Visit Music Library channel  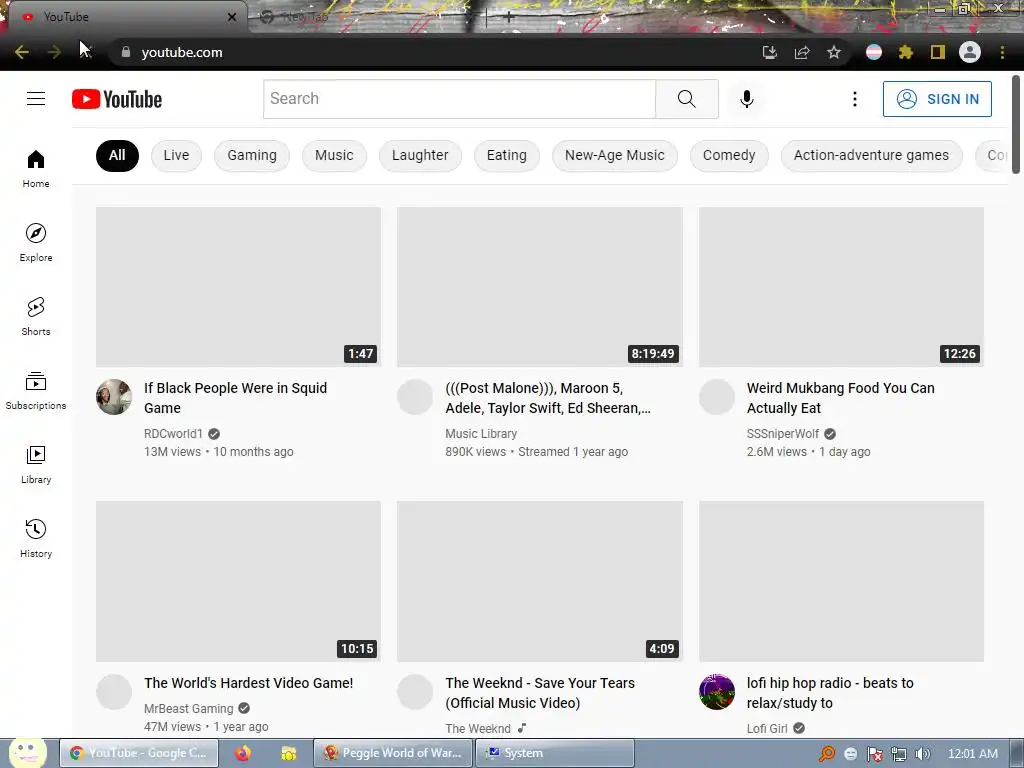481,434
